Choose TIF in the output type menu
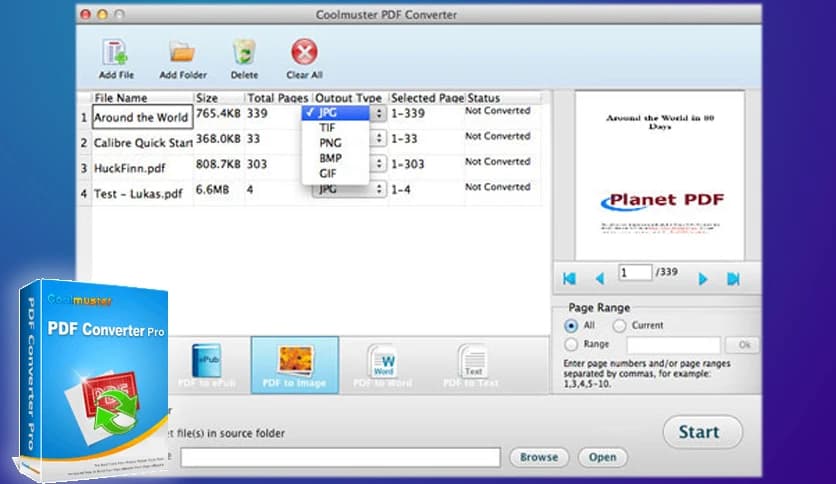 pos(335,127)
